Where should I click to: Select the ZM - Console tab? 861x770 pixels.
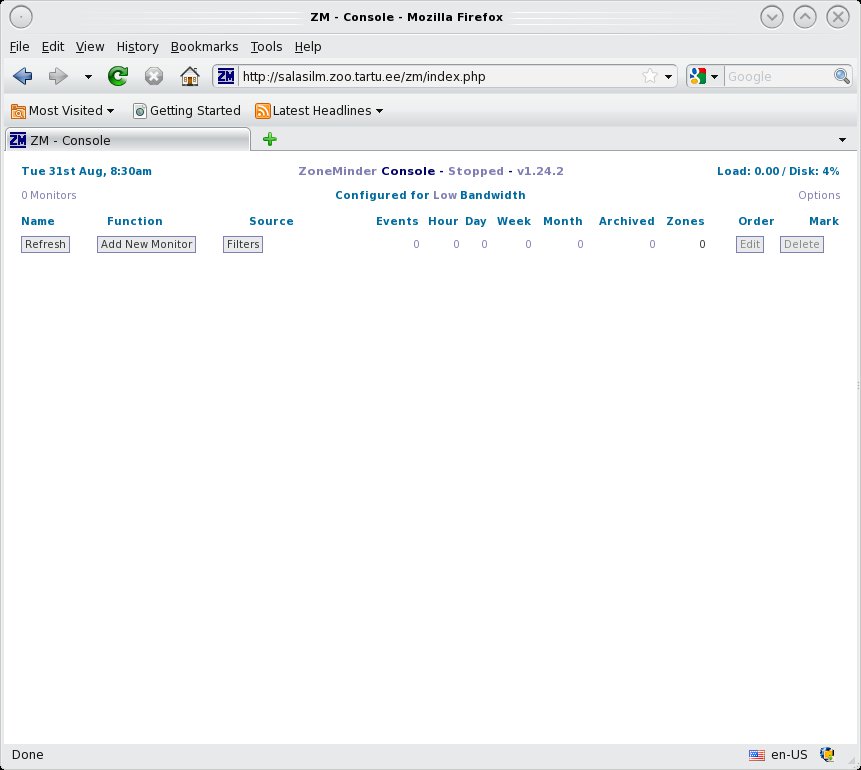pos(126,140)
